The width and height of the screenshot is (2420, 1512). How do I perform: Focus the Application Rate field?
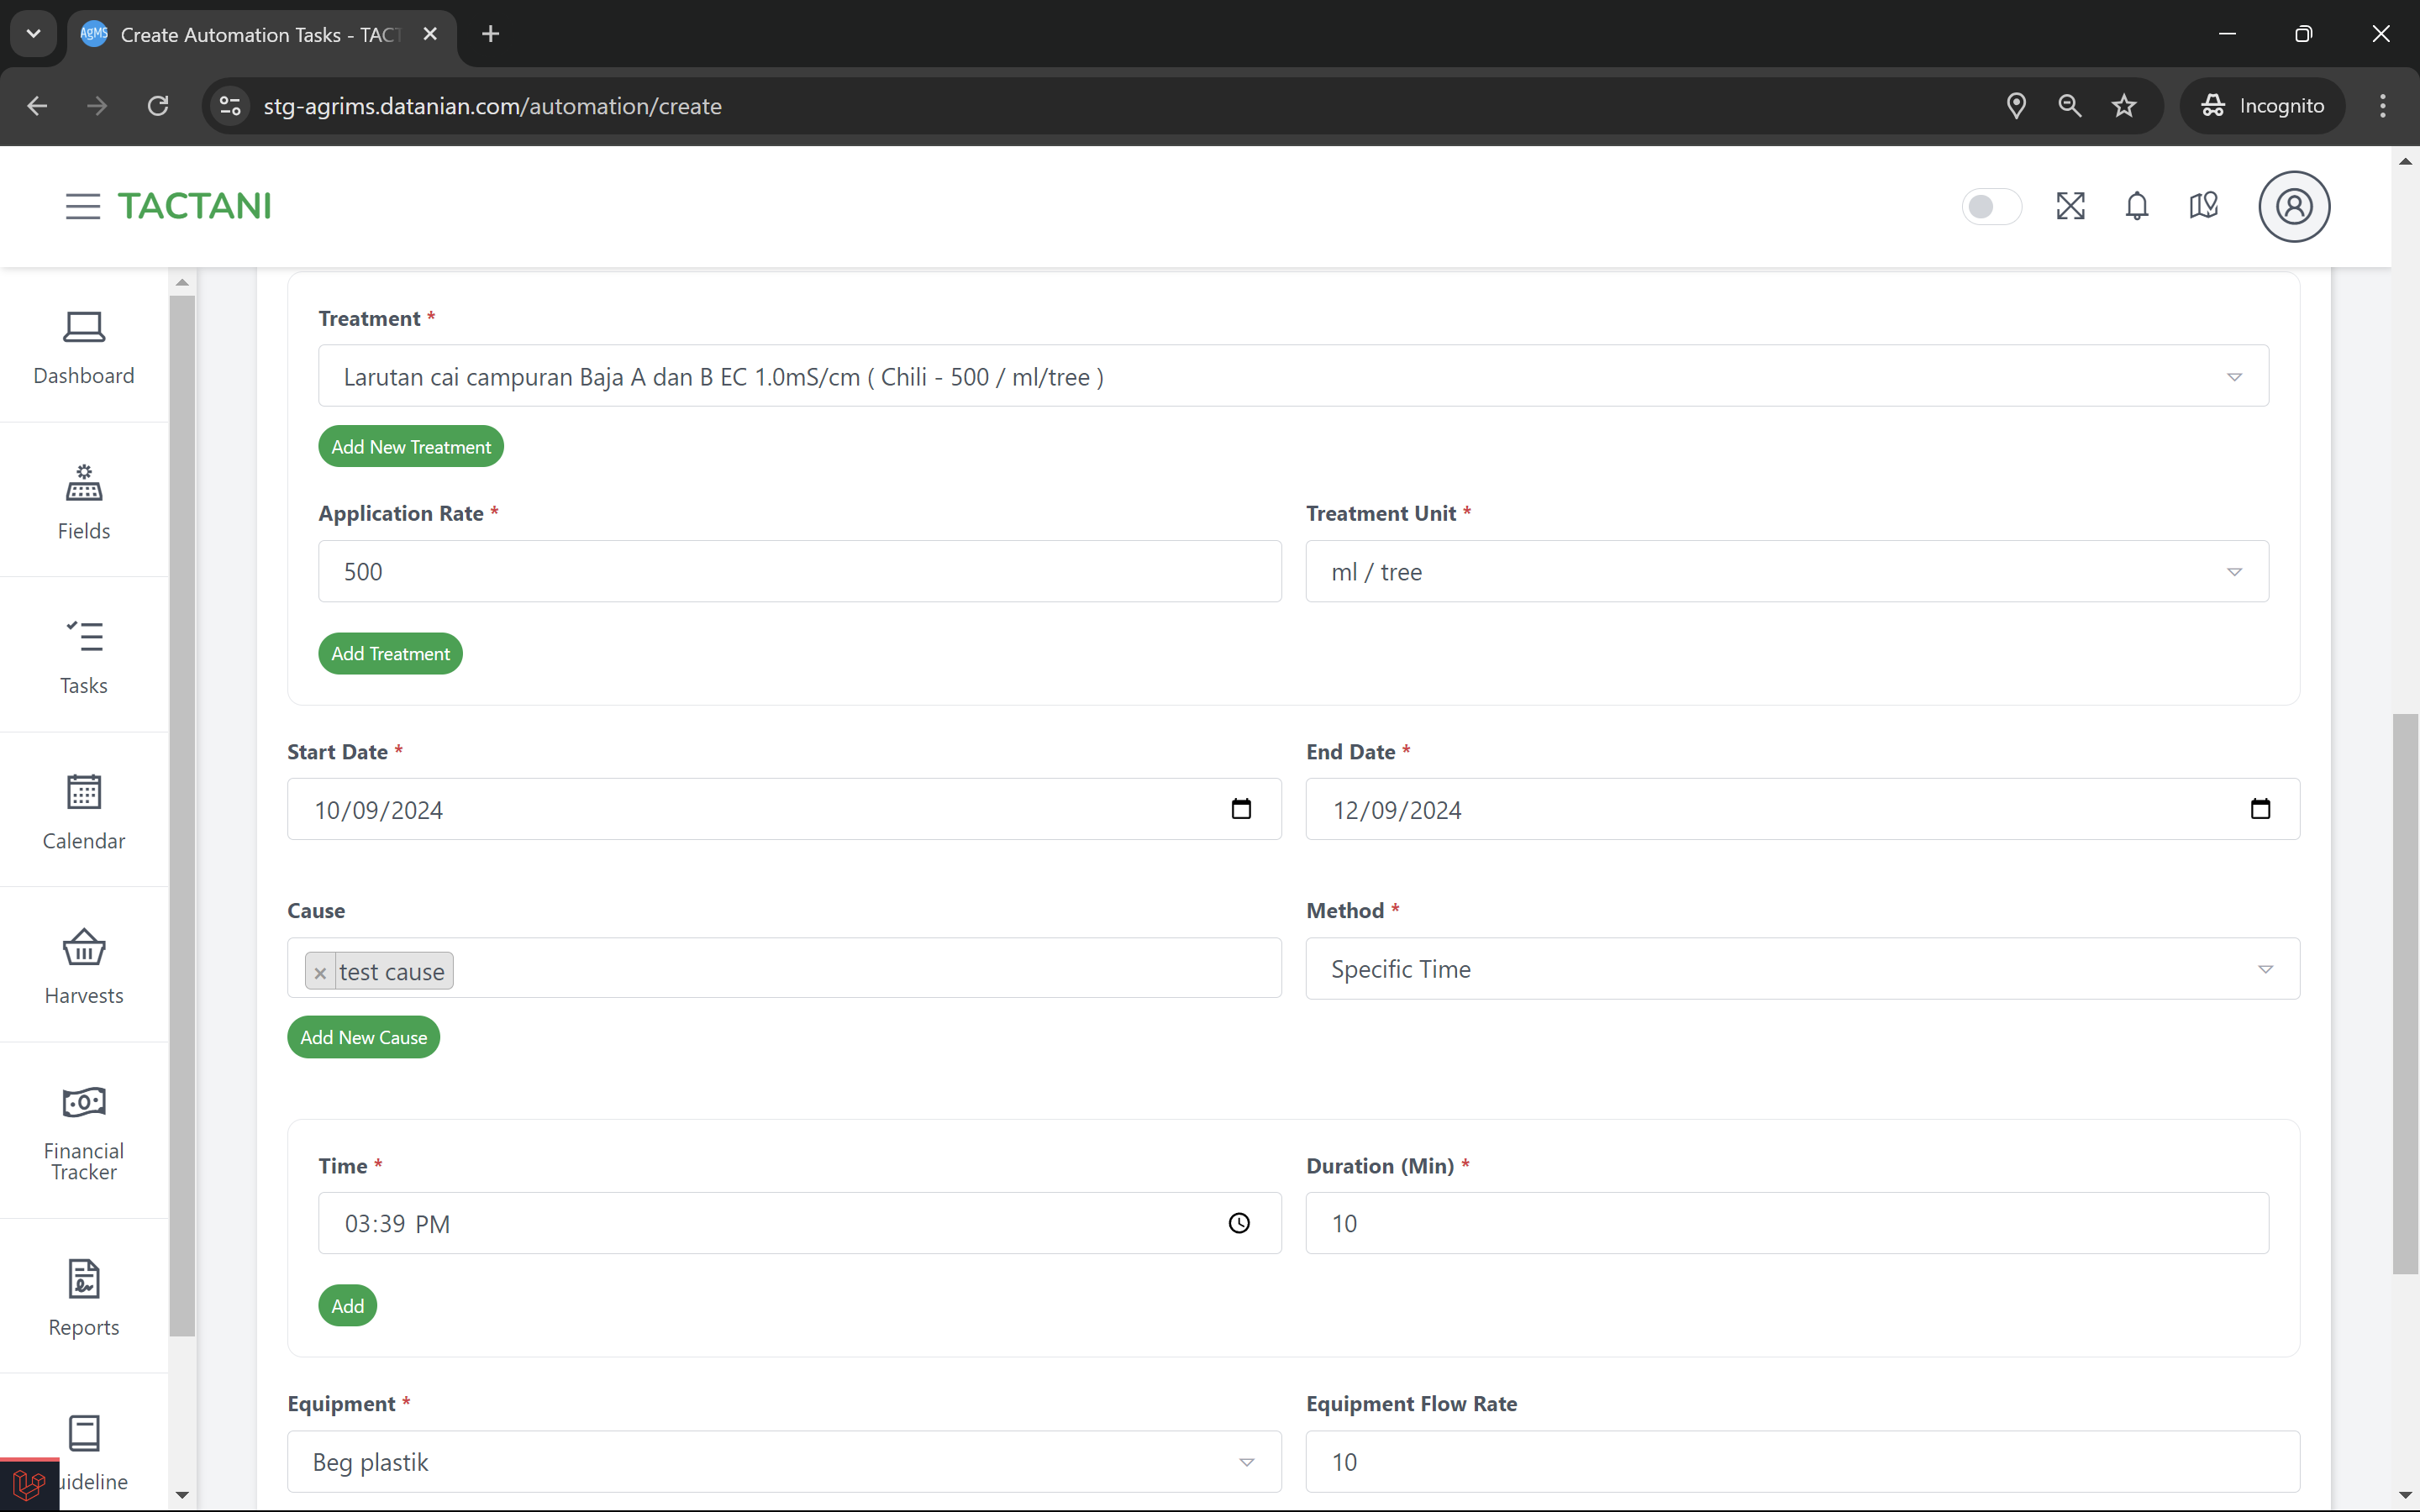point(799,571)
